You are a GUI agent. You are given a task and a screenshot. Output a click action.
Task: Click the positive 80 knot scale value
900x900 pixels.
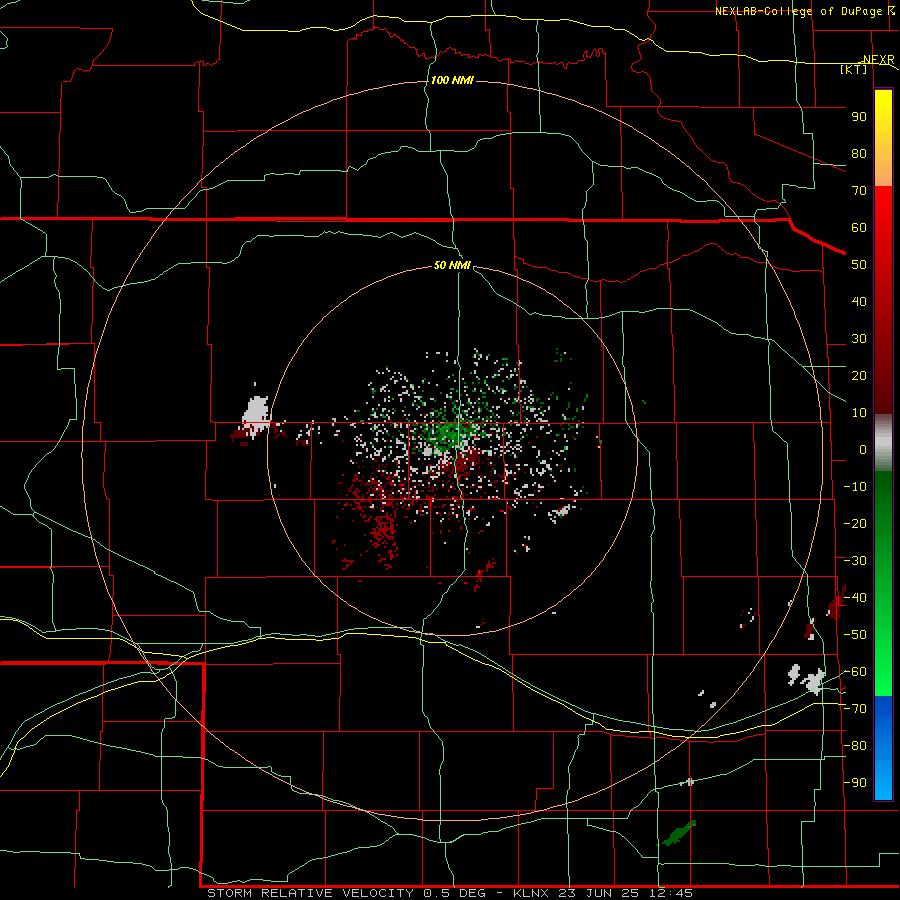[859, 153]
